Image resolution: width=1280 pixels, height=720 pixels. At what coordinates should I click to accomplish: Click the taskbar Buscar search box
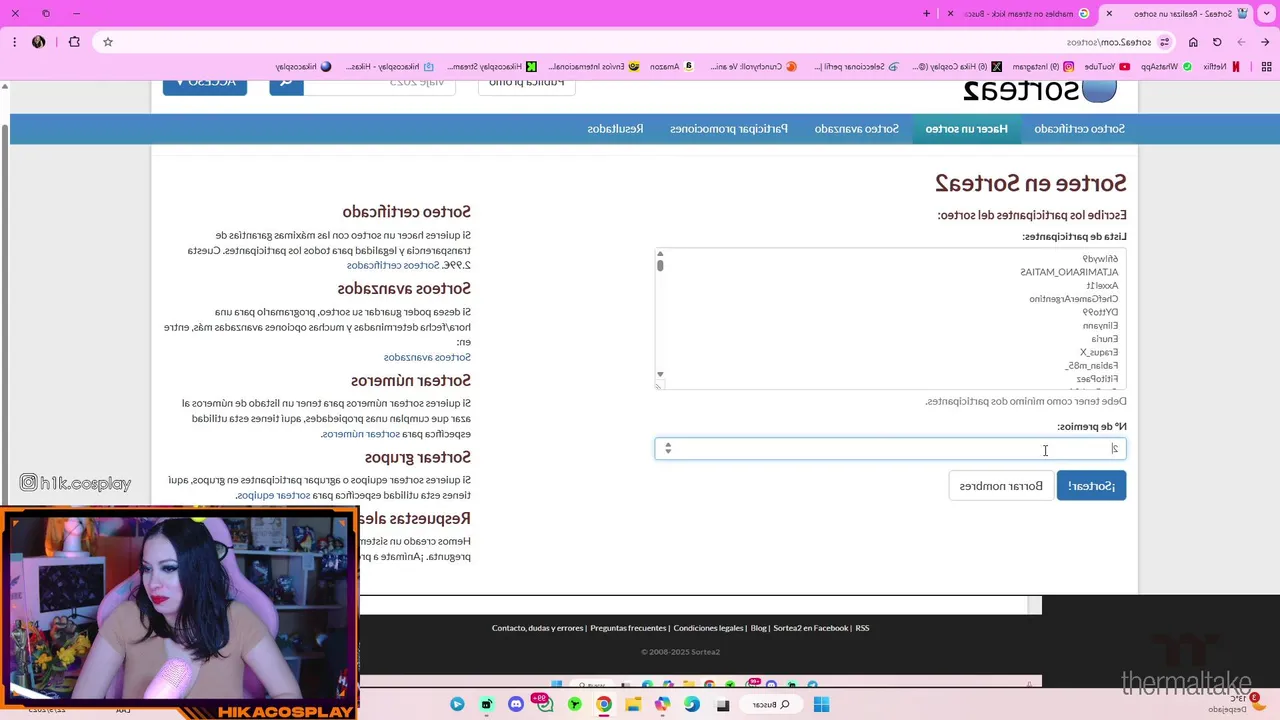click(x=770, y=705)
